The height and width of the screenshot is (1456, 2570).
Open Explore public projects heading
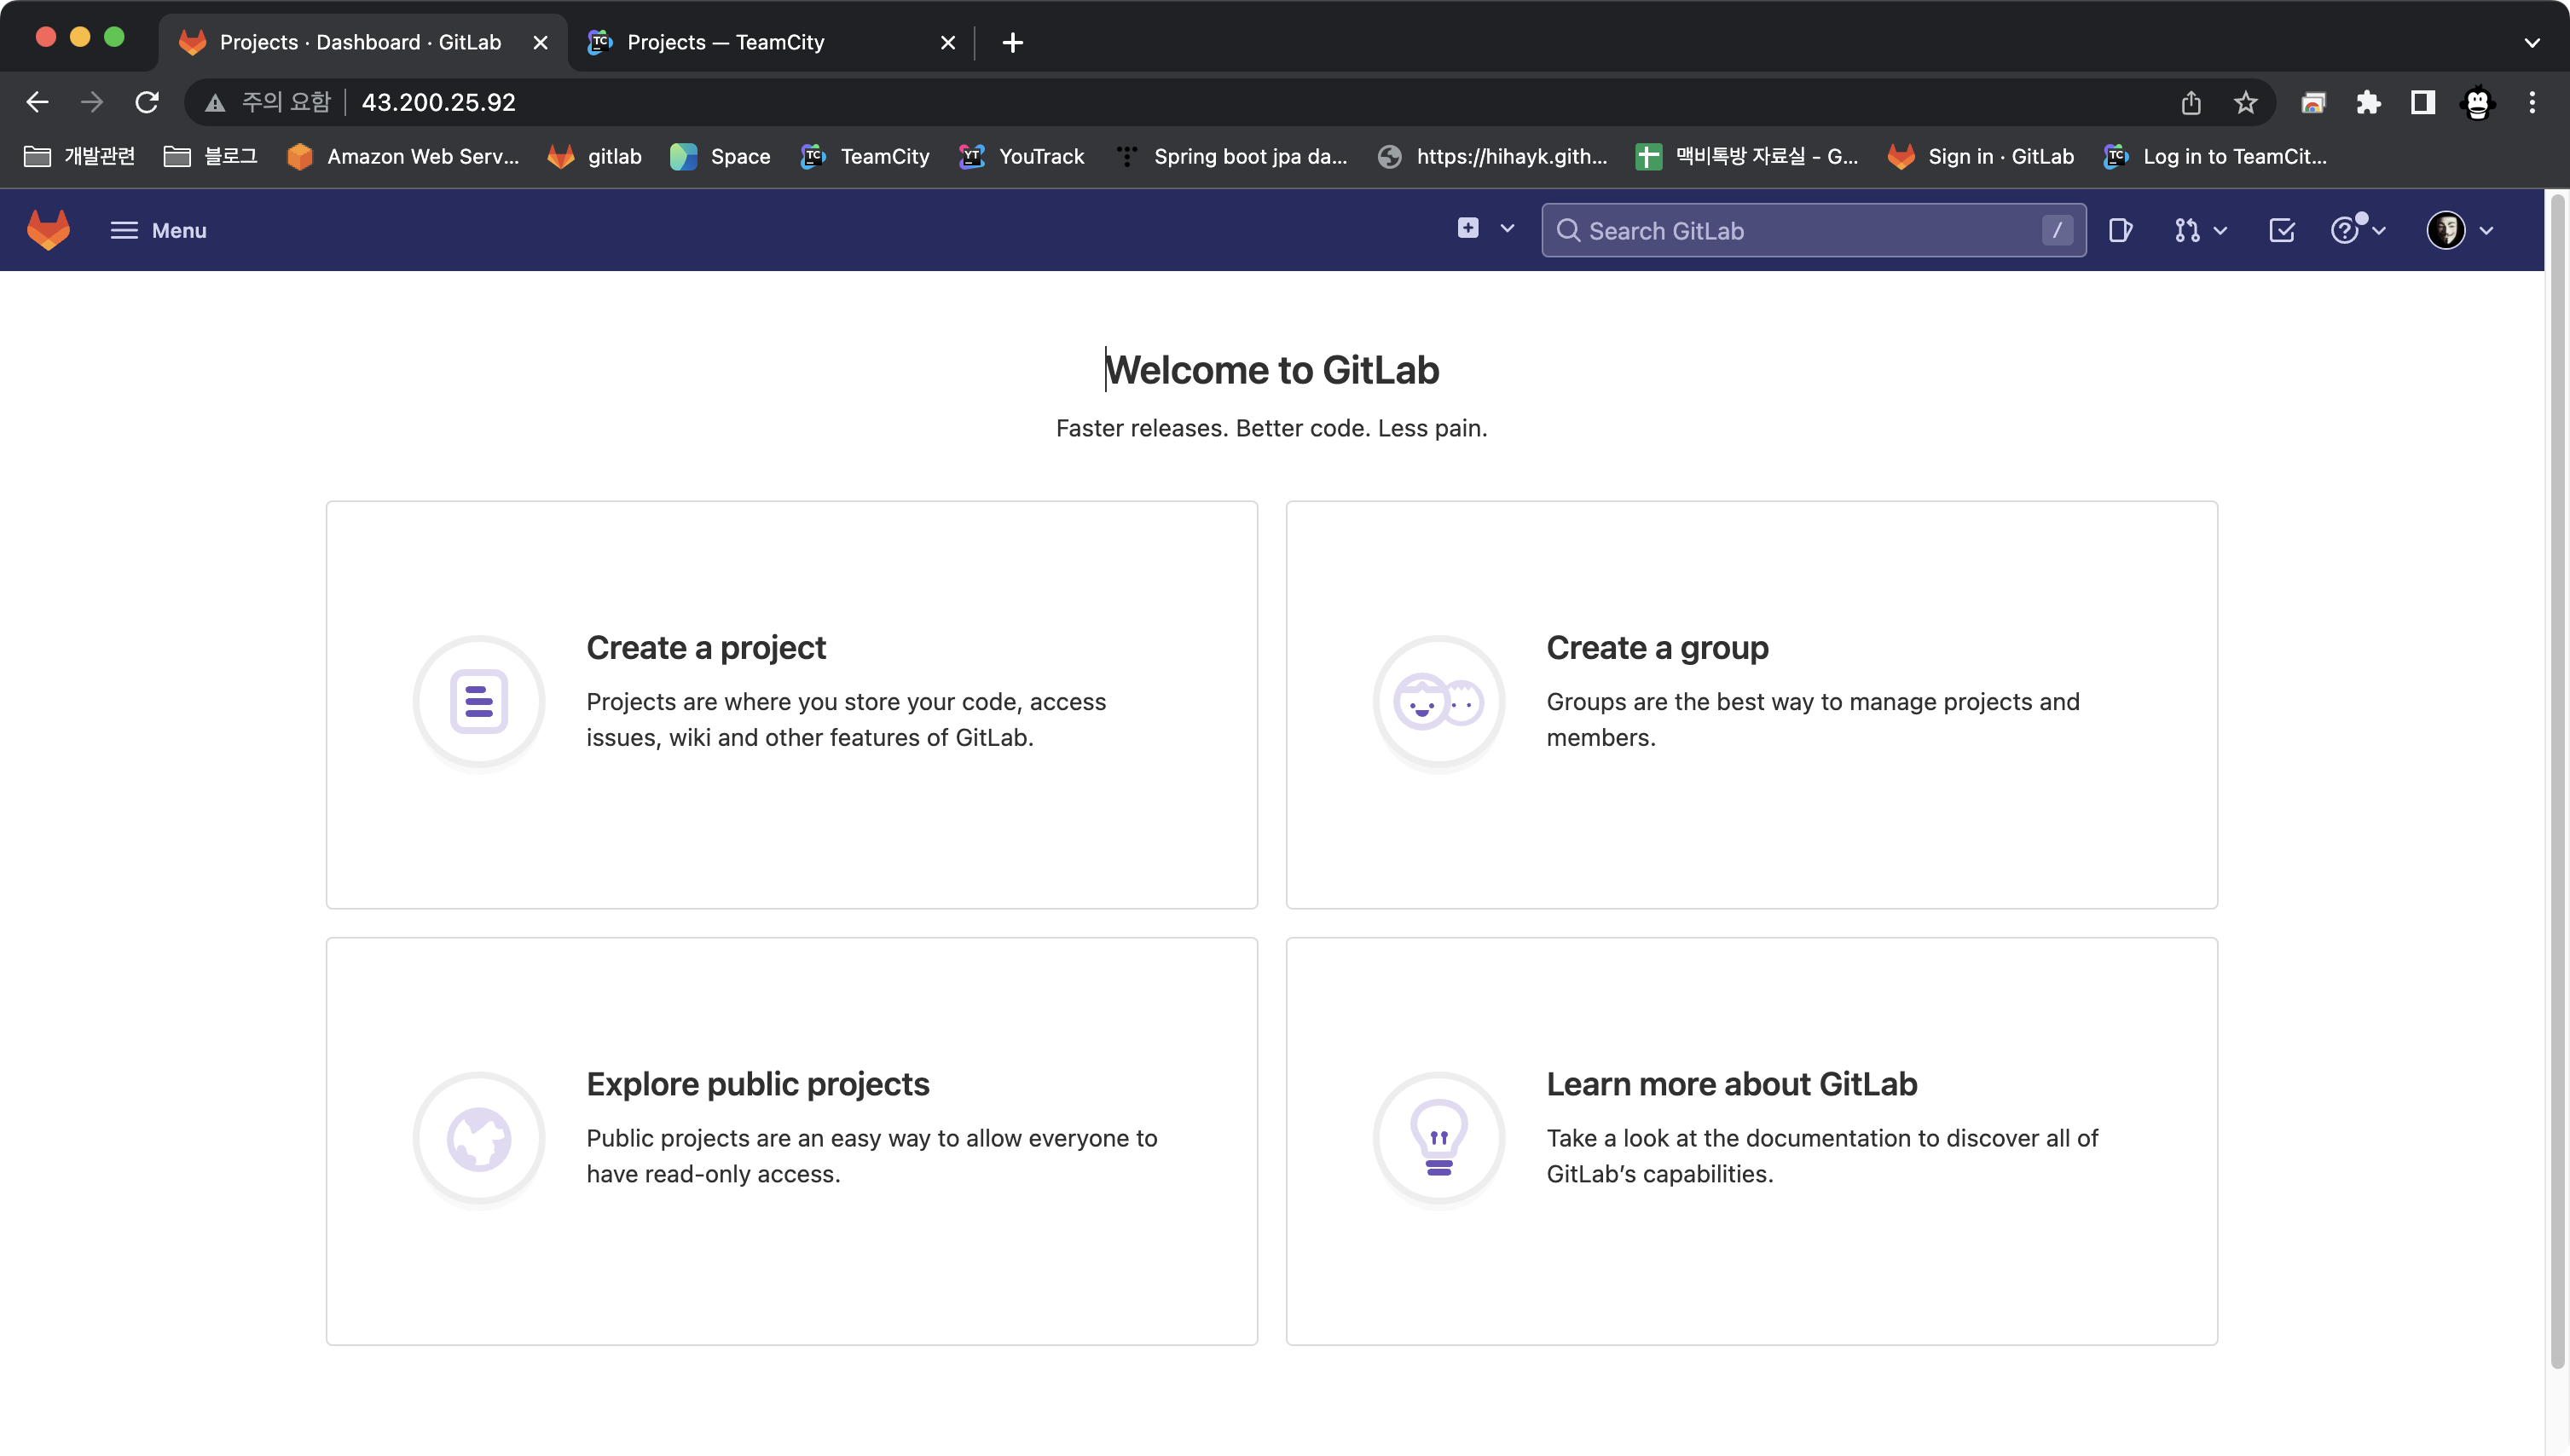[x=757, y=1083]
